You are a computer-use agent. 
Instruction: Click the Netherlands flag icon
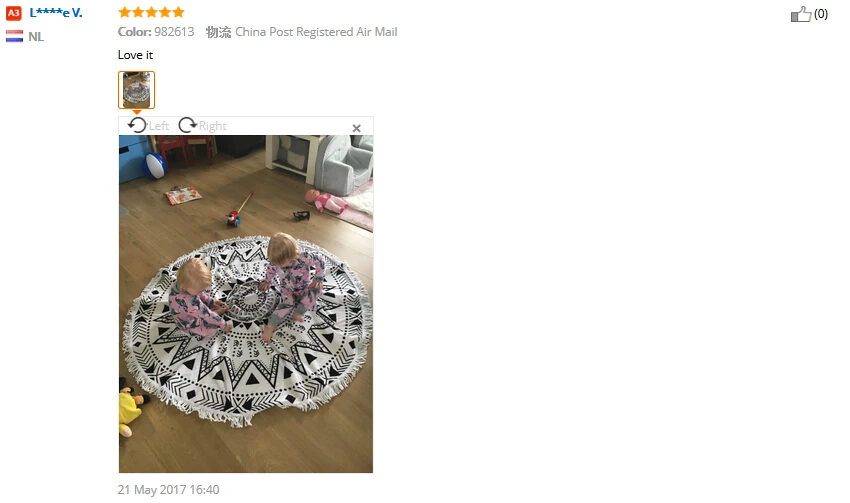point(15,36)
